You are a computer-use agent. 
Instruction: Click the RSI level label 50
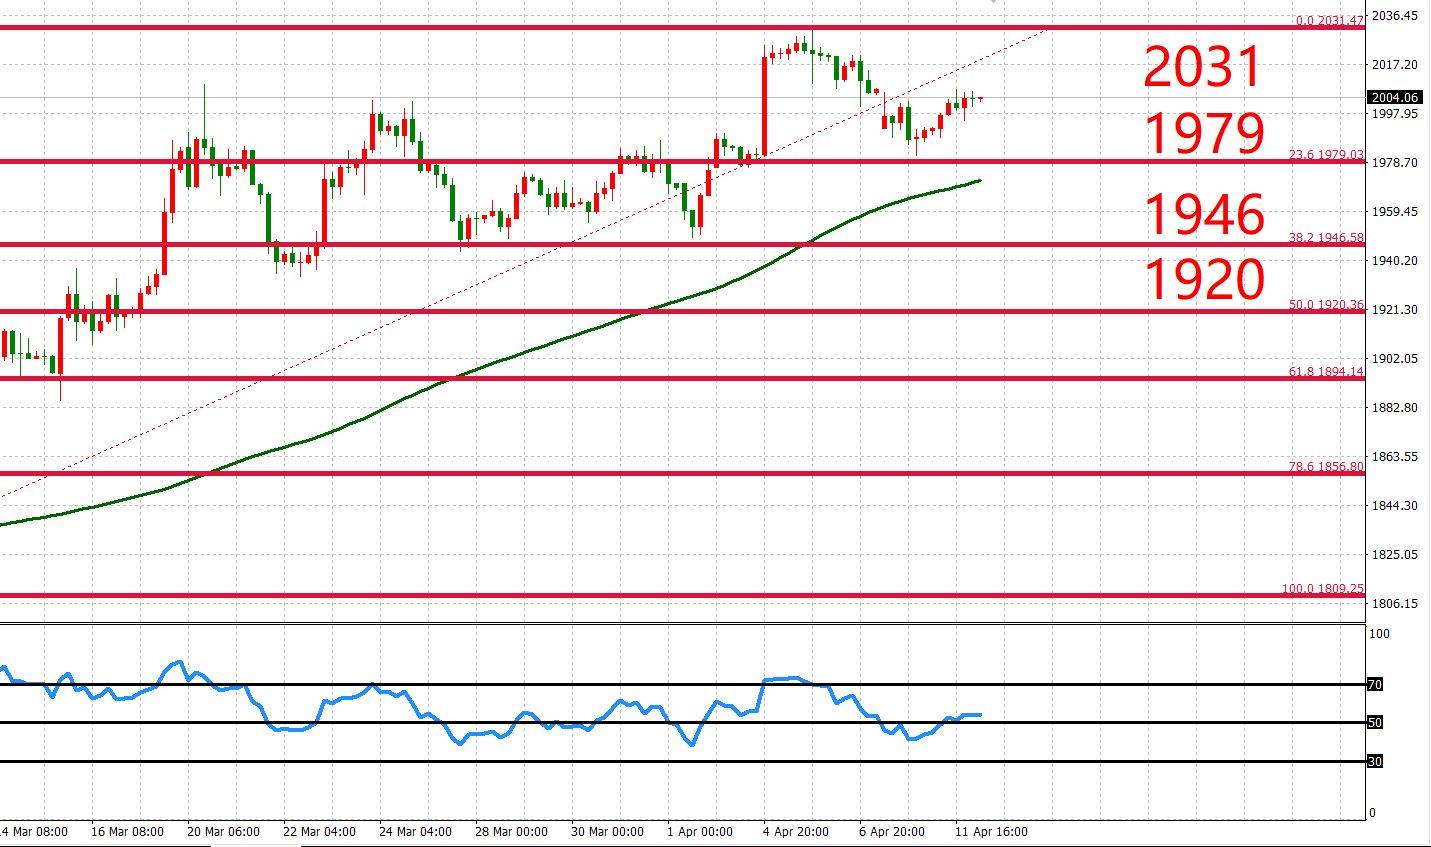click(x=1375, y=723)
